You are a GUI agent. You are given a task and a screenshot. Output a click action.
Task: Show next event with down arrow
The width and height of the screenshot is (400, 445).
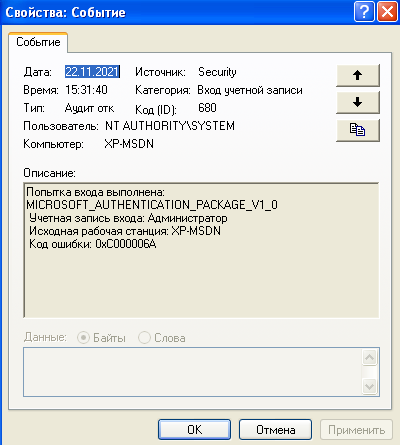(x=358, y=102)
